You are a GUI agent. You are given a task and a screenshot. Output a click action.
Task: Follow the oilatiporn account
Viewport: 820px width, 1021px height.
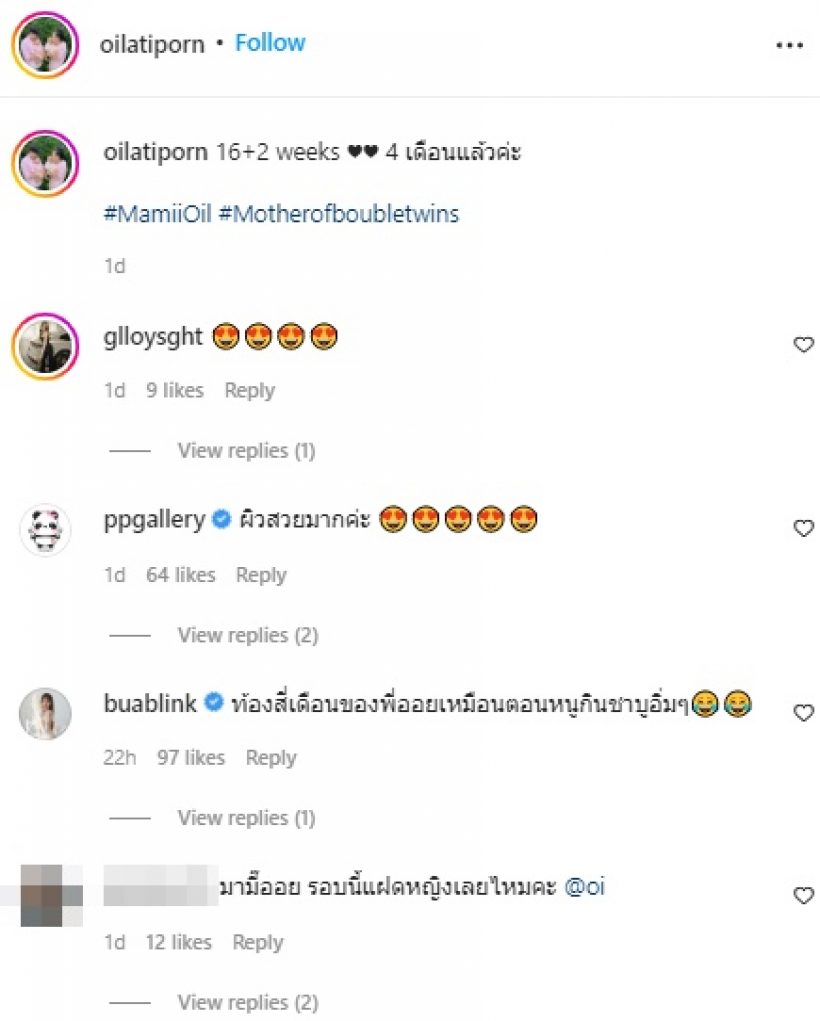pyautogui.click(x=270, y=43)
